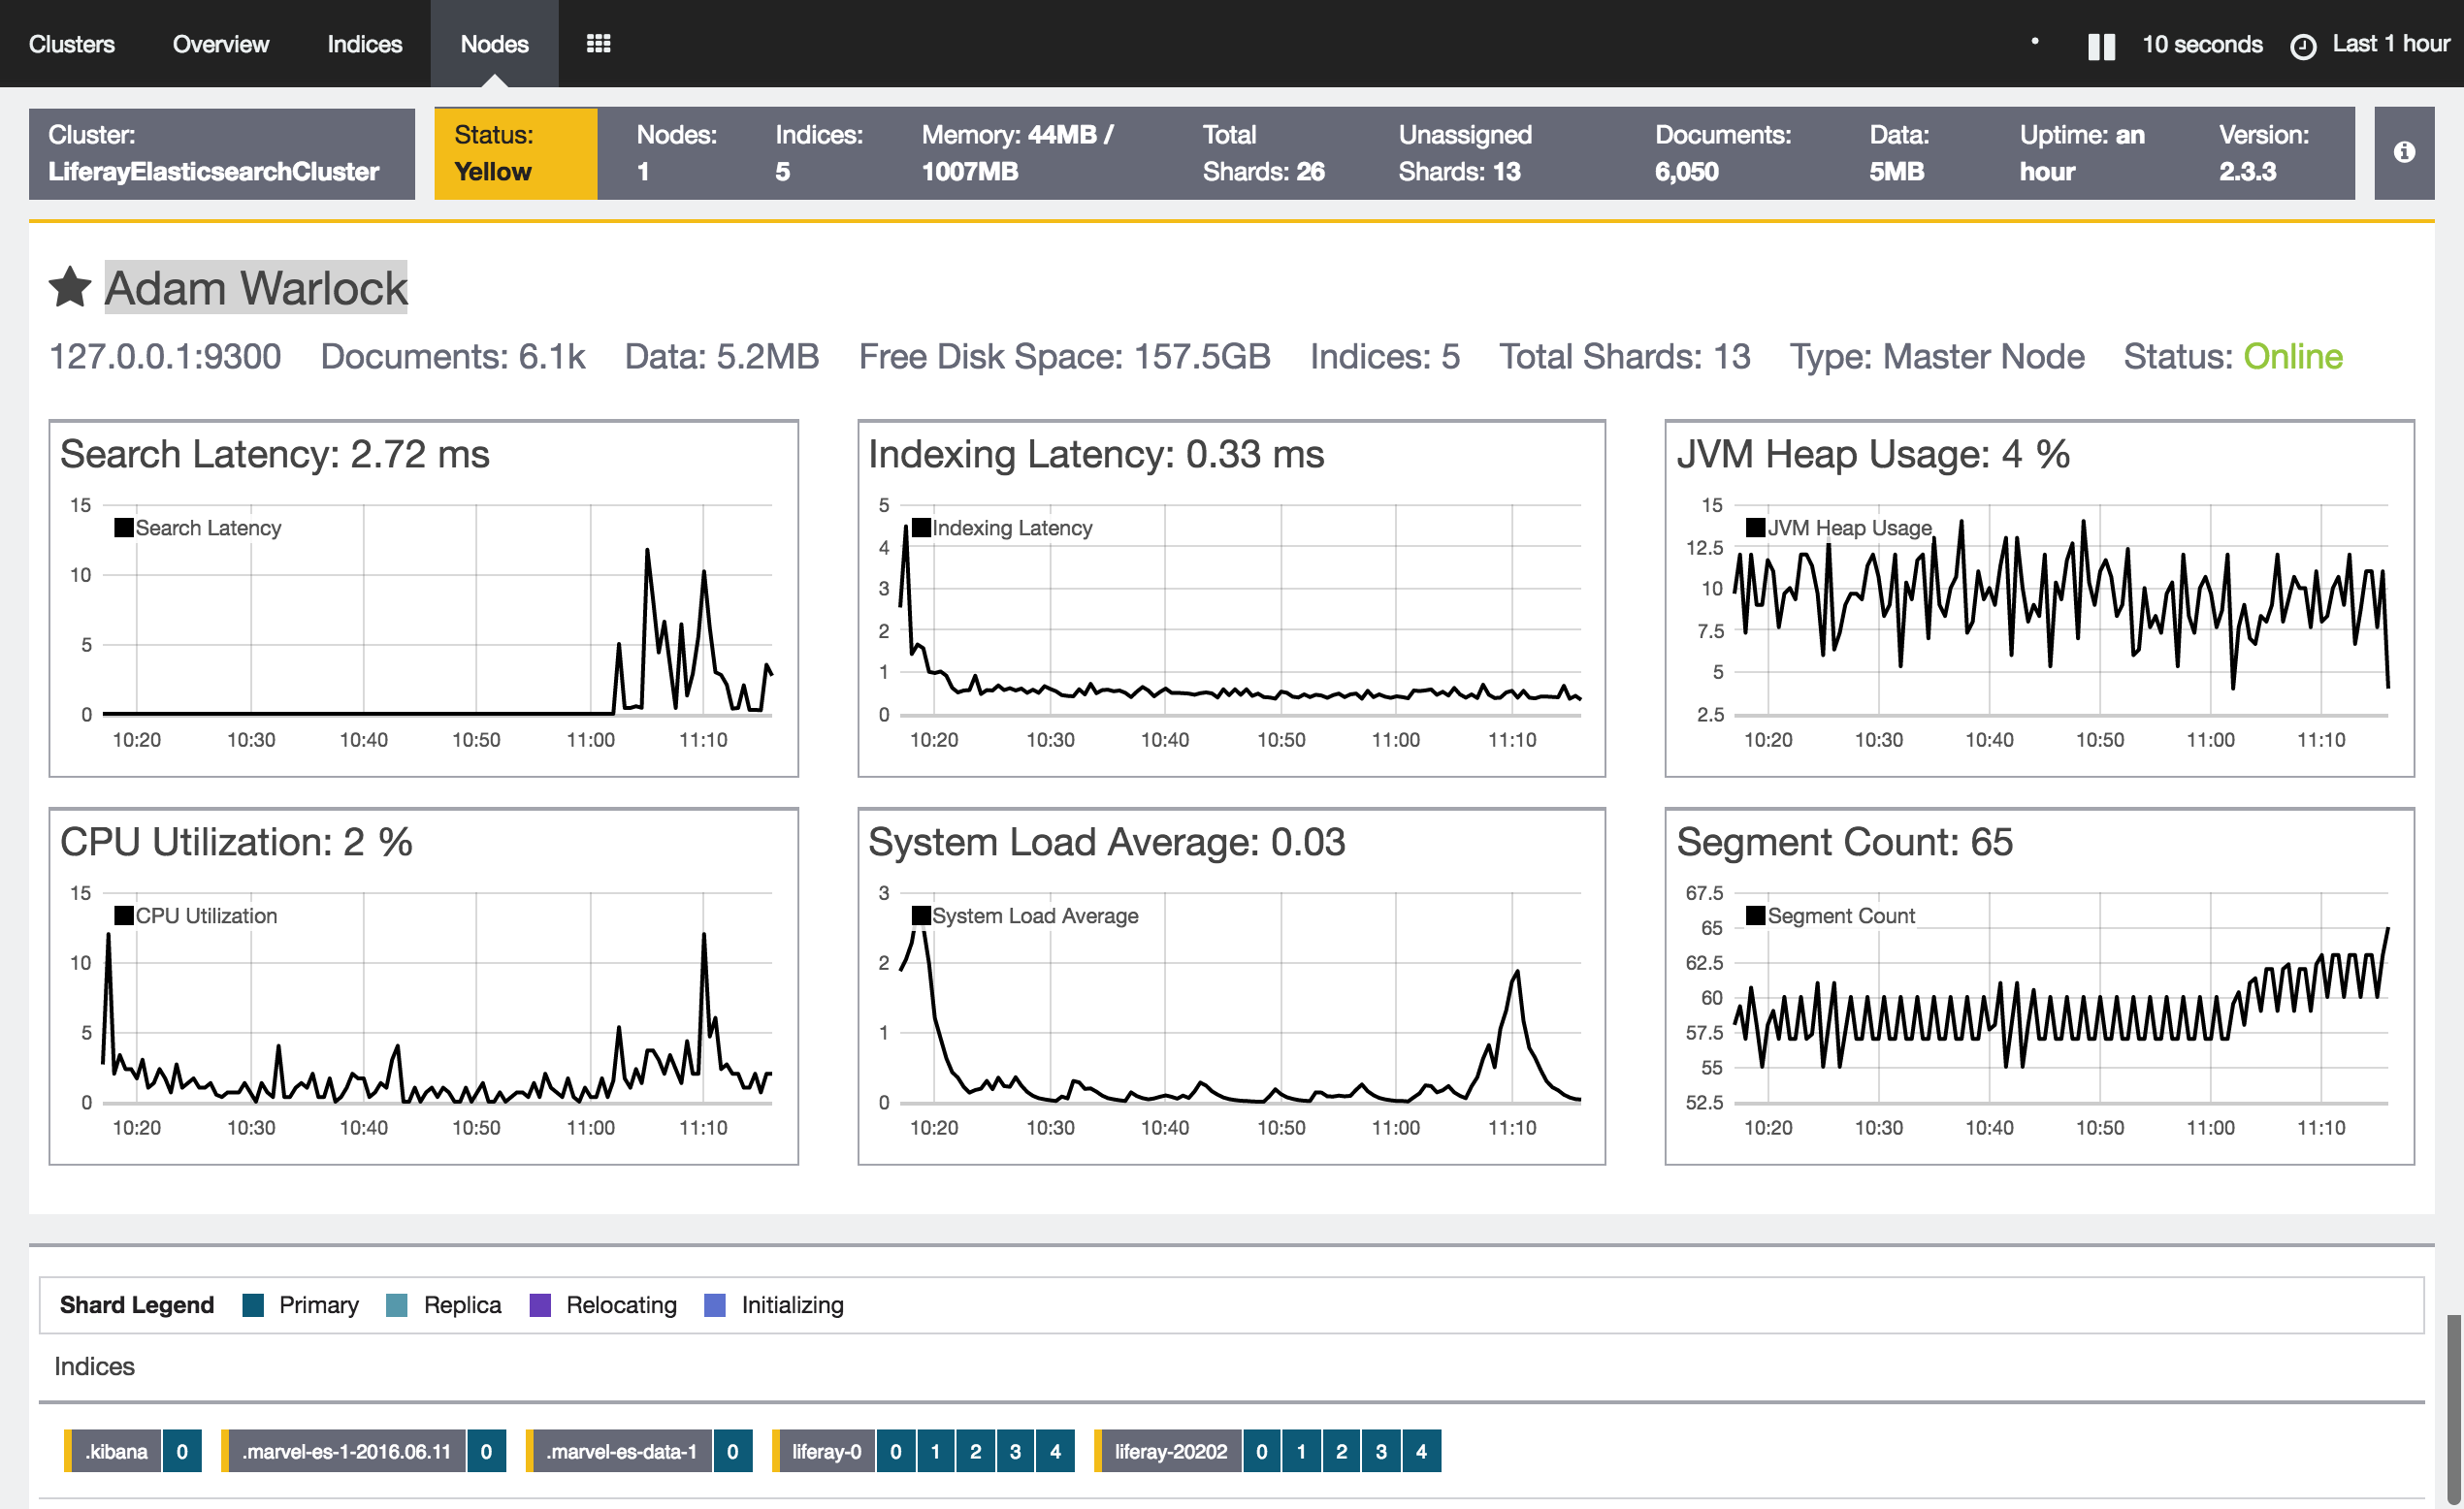Change the 10 seconds refresh interval
2464x1509 pixels.
coord(2201,44)
